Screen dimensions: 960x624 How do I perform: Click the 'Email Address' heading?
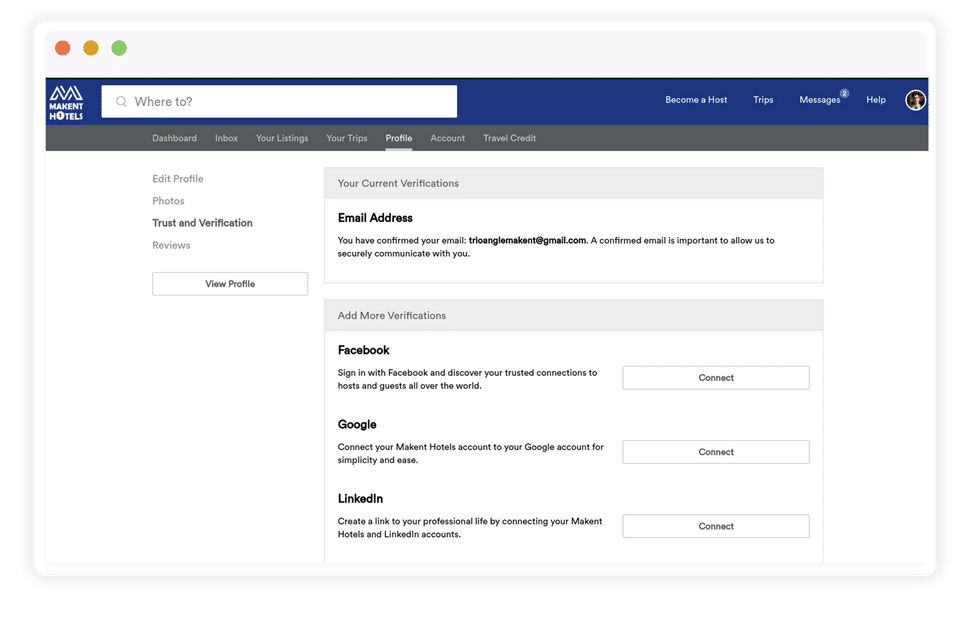pos(375,218)
